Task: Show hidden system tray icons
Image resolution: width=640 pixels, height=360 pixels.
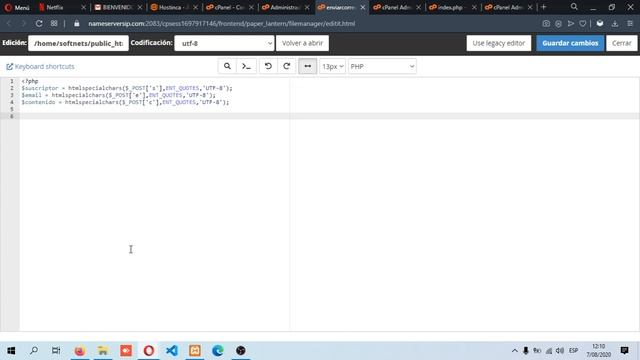Action: (515, 351)
